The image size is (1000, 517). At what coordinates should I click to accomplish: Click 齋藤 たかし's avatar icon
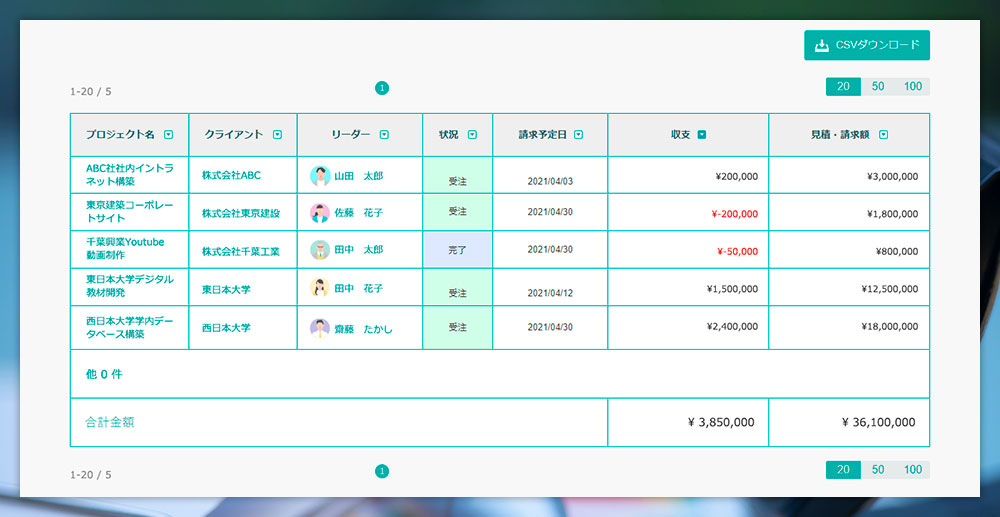coord(320,328)
